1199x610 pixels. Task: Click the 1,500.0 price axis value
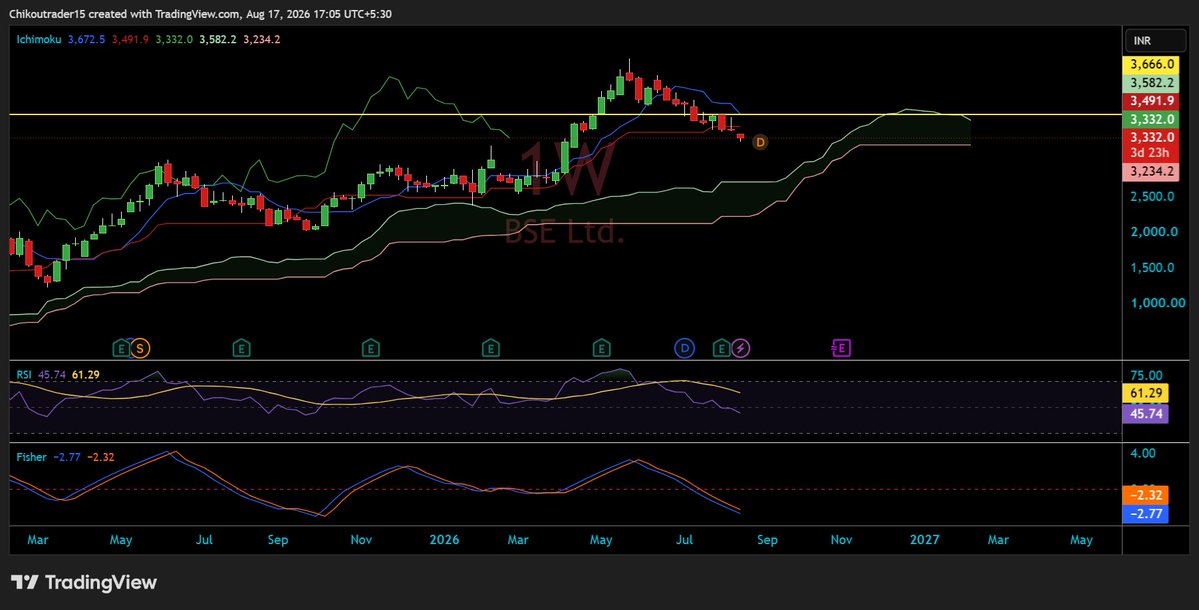click(1153, 268)
